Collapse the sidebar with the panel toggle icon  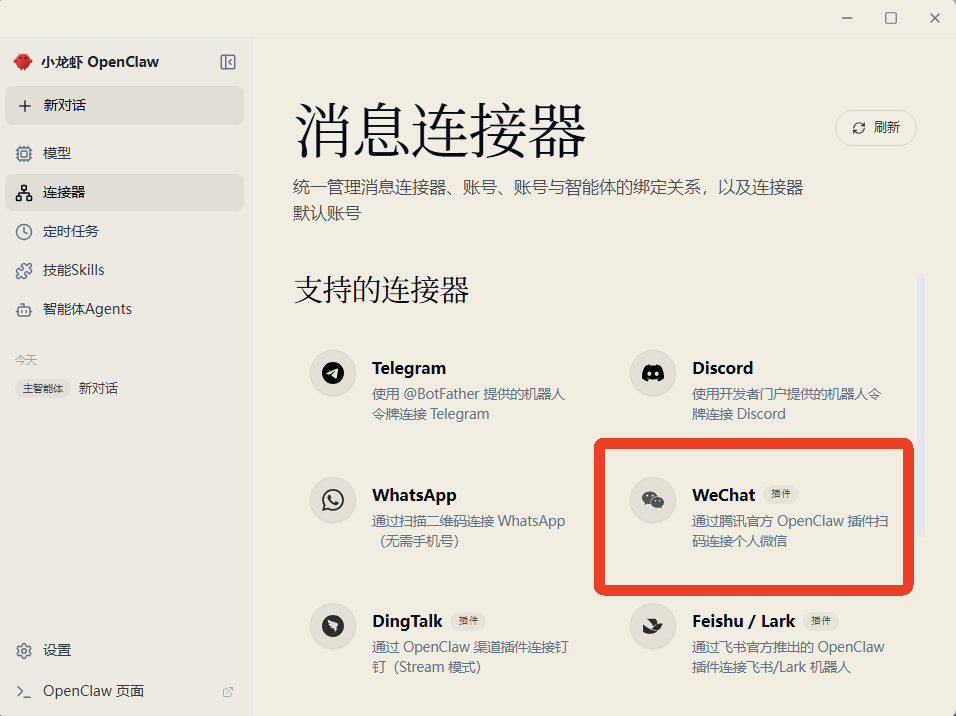(228, 62)
